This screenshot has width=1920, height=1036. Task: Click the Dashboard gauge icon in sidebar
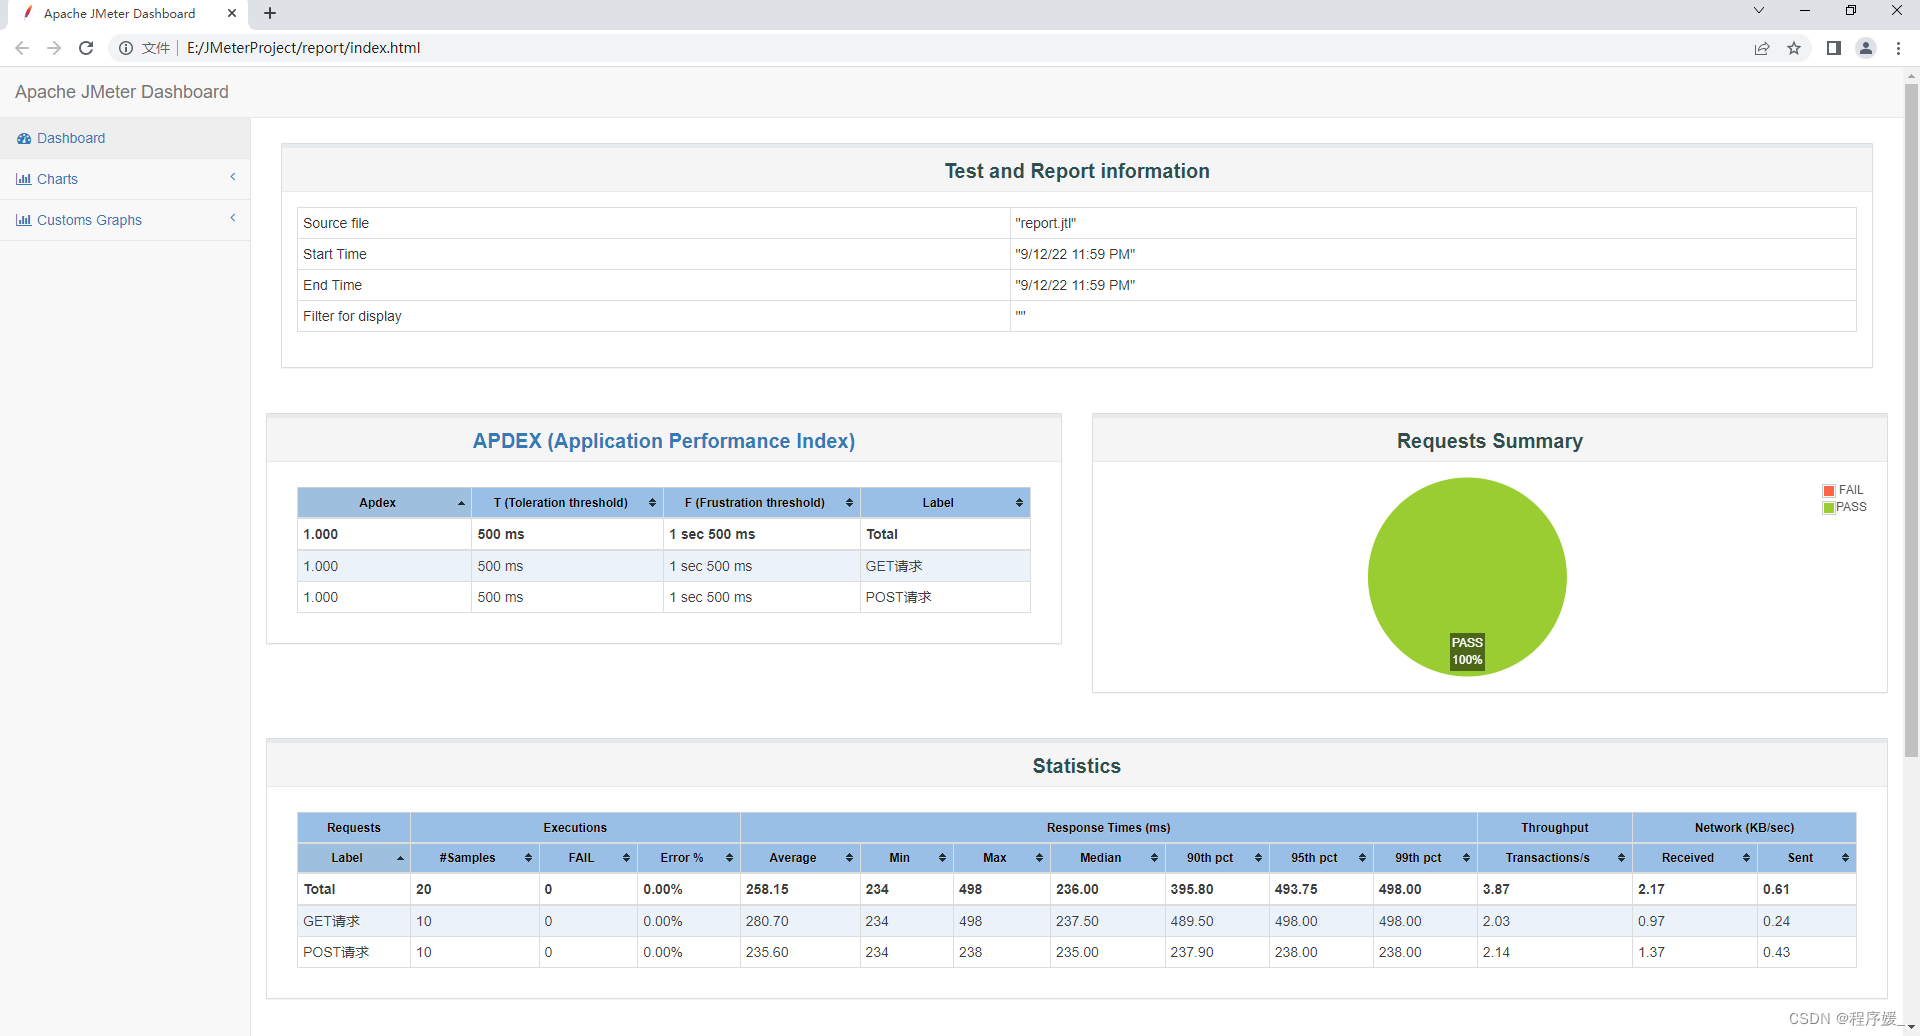click(24, 138)
